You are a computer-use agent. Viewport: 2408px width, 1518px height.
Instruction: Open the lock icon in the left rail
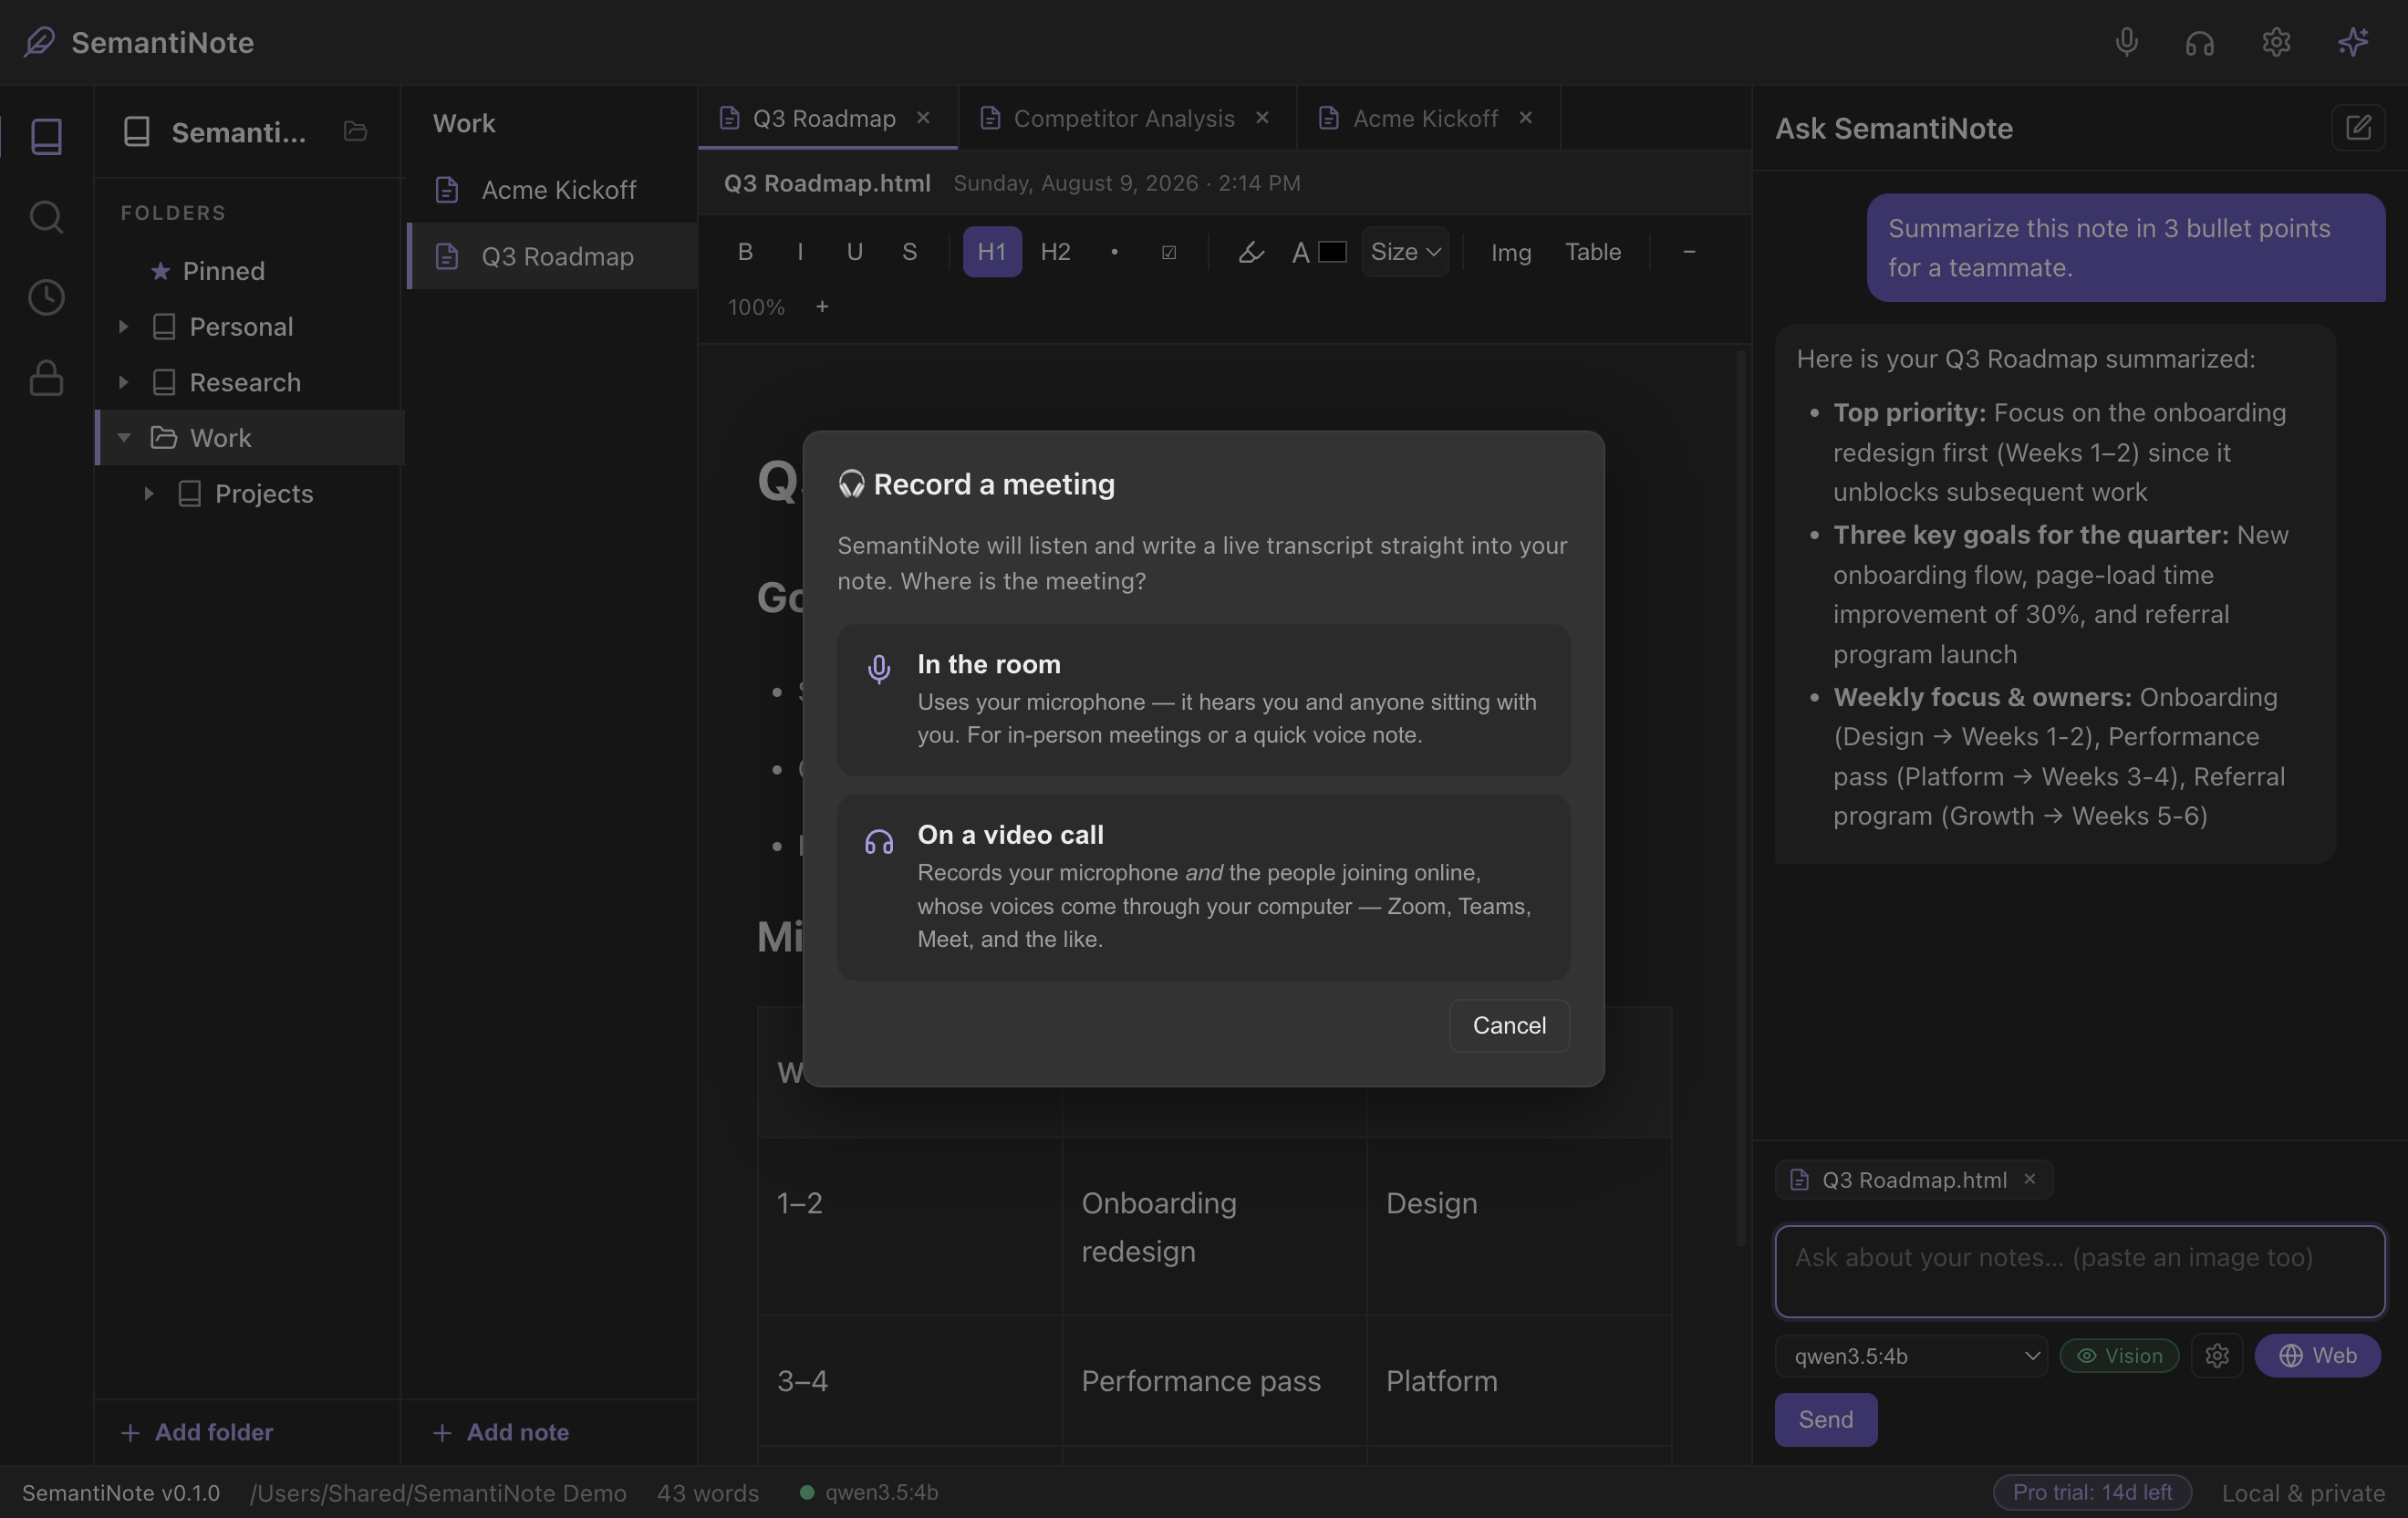coord(46,378)
